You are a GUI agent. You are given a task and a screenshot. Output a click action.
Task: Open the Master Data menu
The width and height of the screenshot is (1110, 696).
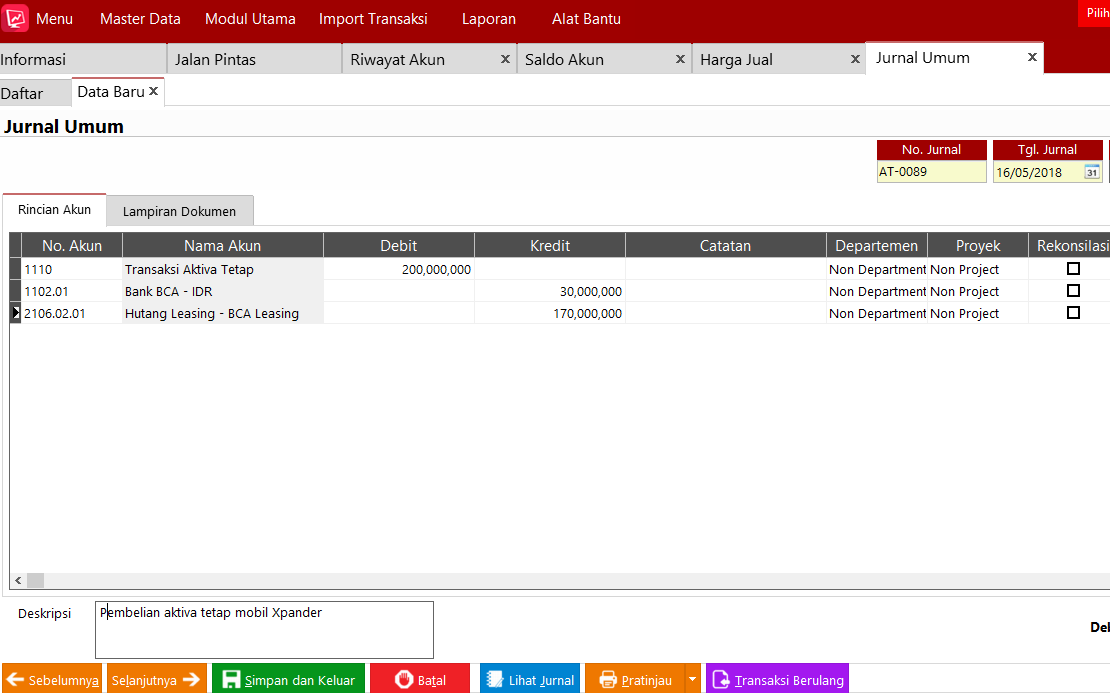point(140,19)
